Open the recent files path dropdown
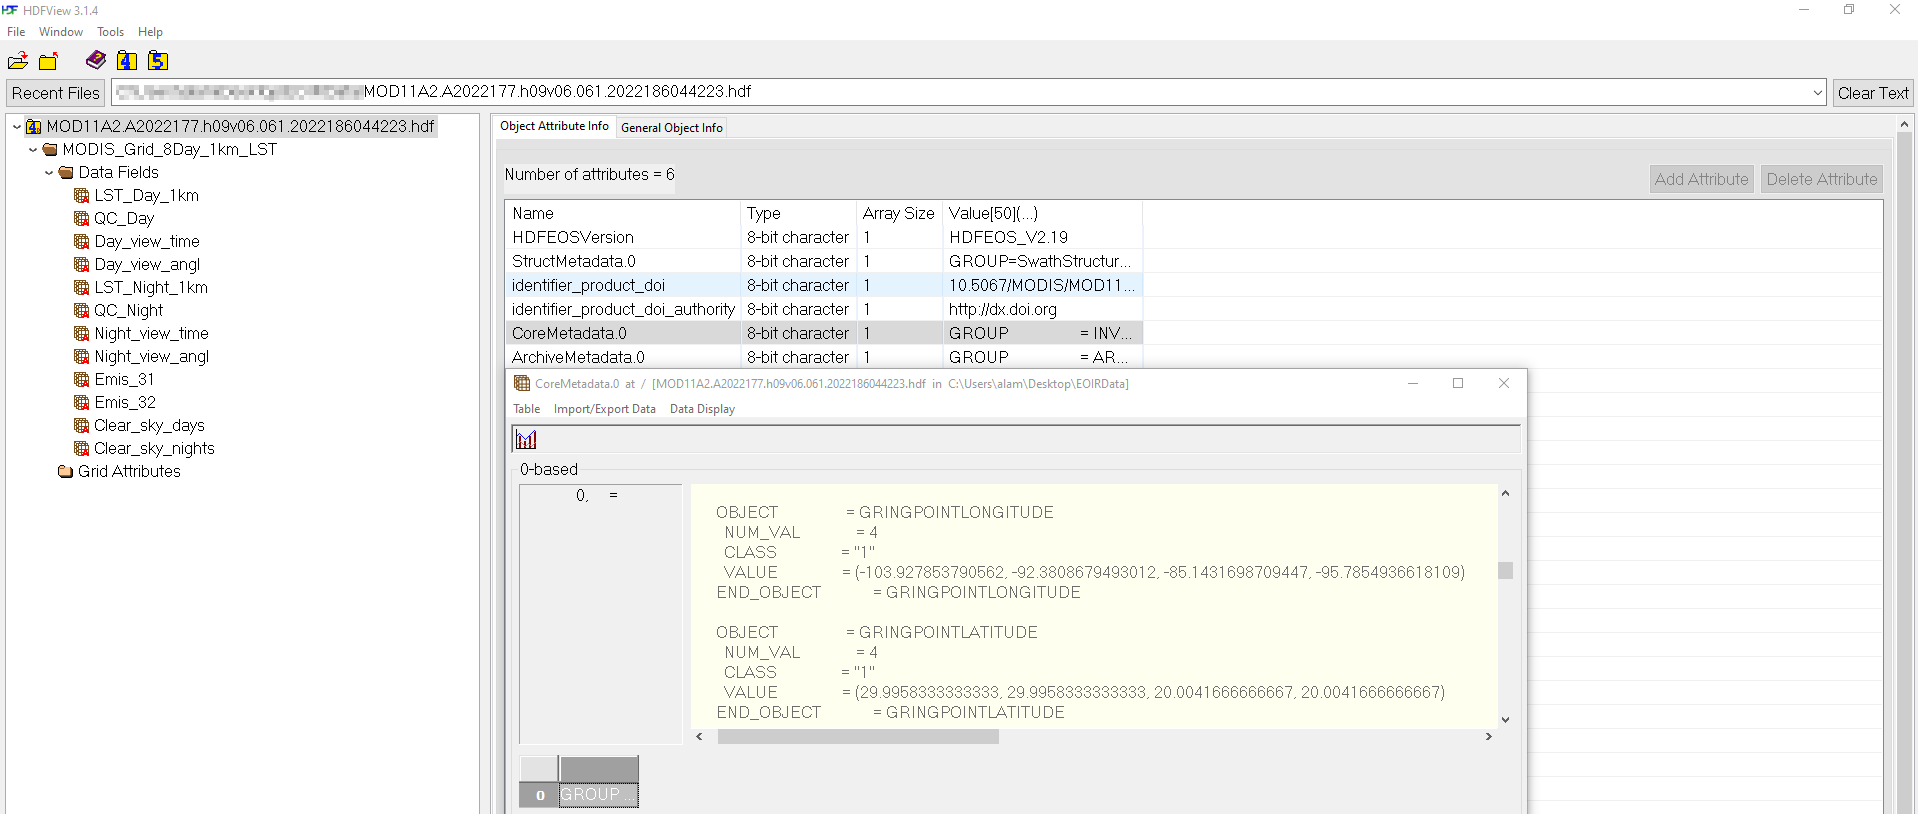 pyautogui.click(x=1817, y=92)
